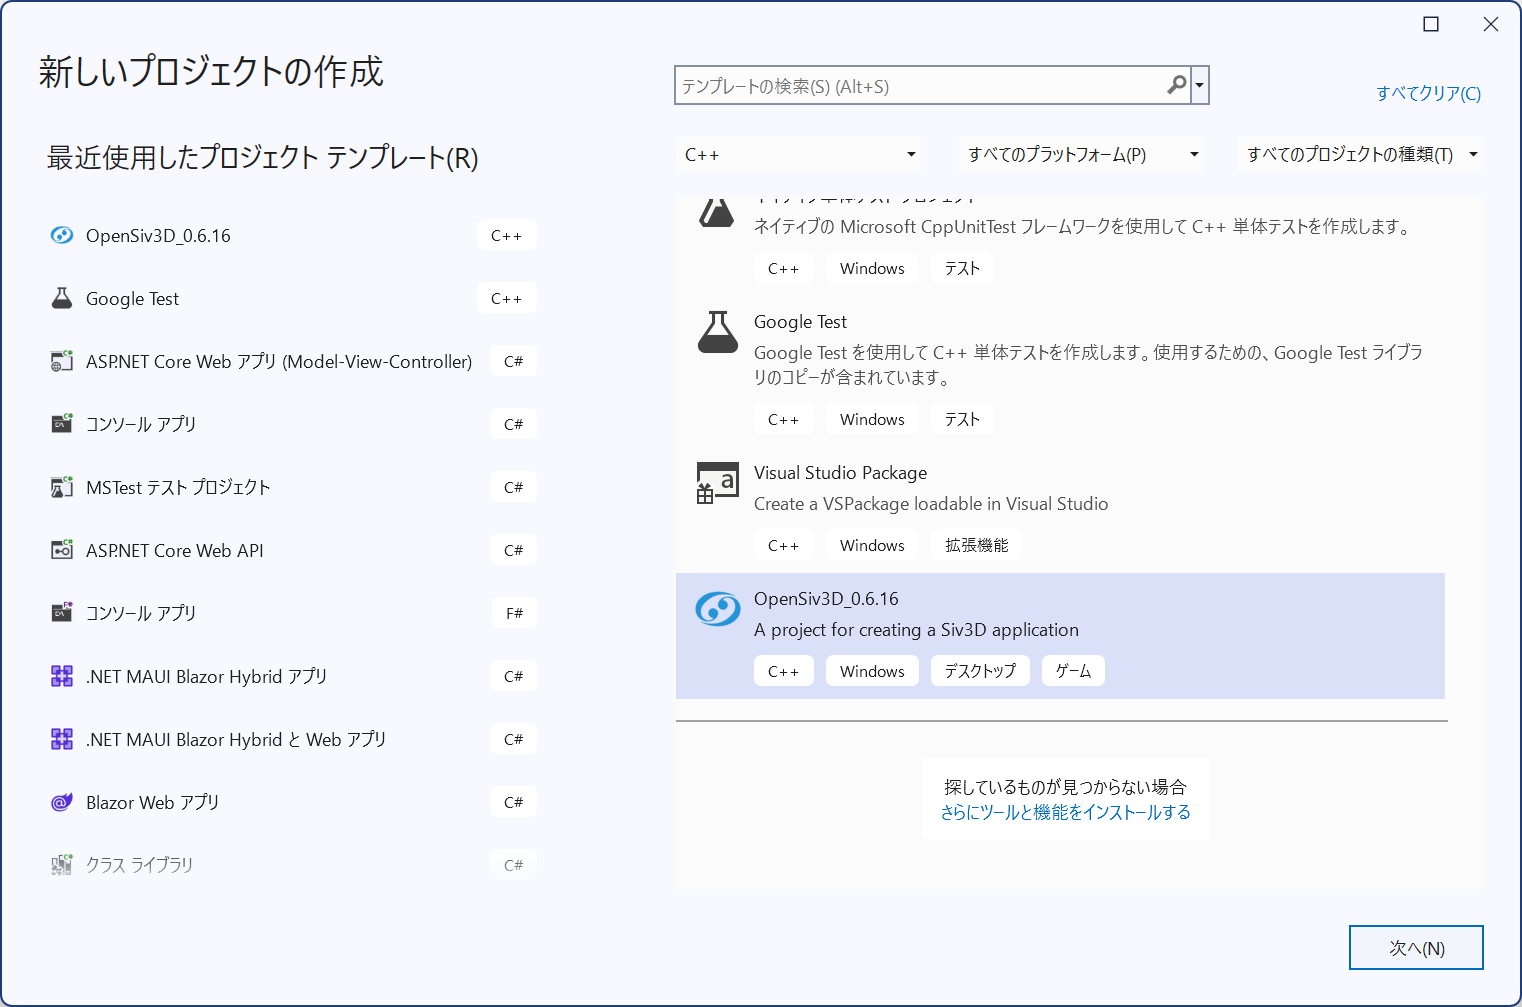Click the Visual Studio Package template icon
This screenshot has height=1007, width=1522.
click(717, 484)
